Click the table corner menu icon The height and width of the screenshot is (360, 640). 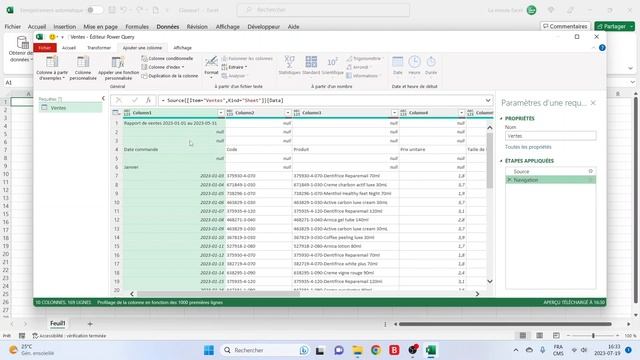tap(116, 113)
